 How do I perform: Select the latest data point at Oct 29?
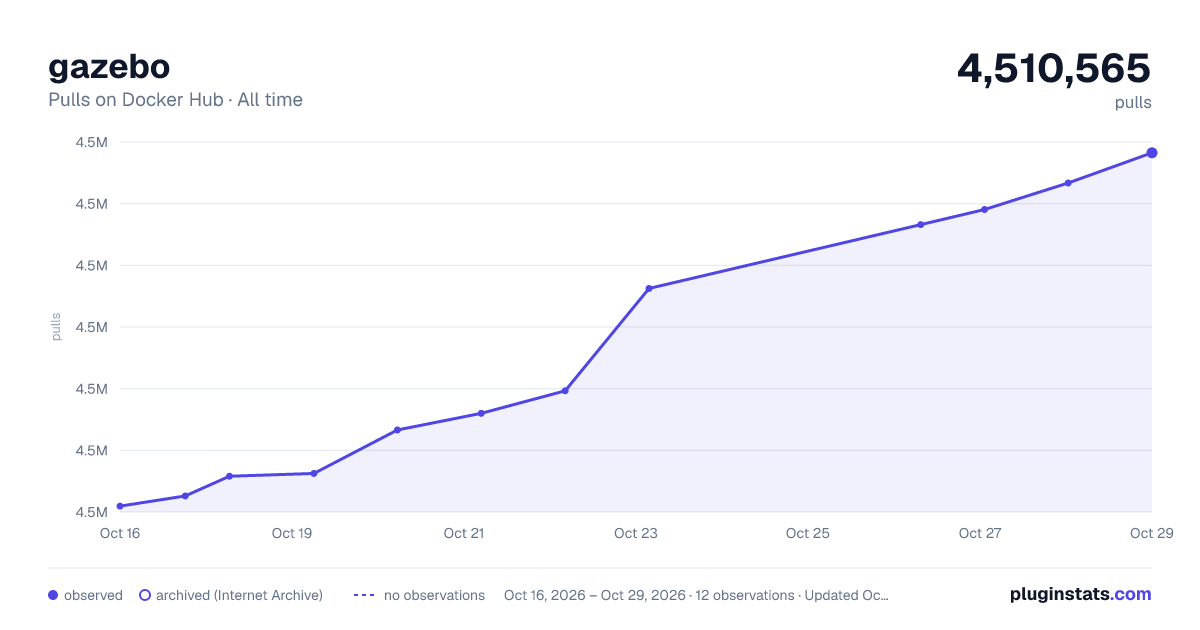coord(1151,153)
